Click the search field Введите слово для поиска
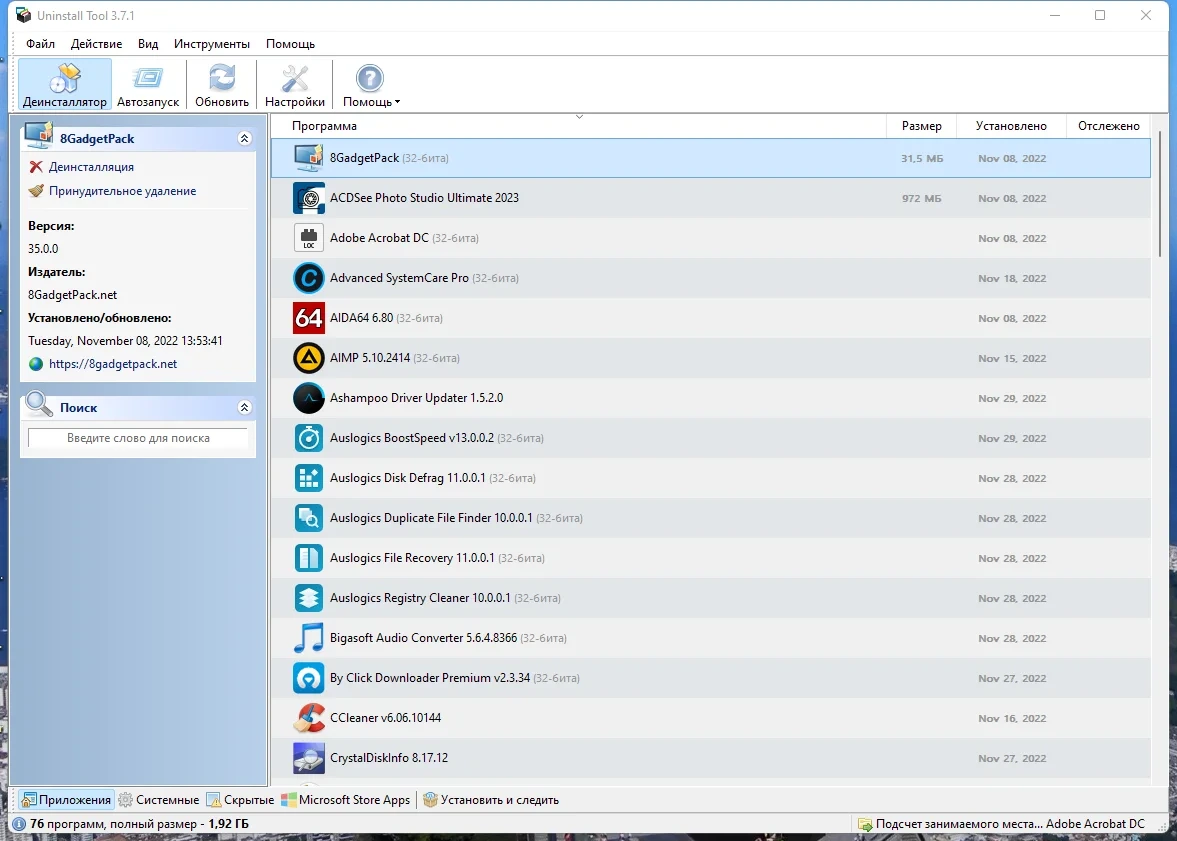The image size is (1177, 841). click(x=138, y=438)
